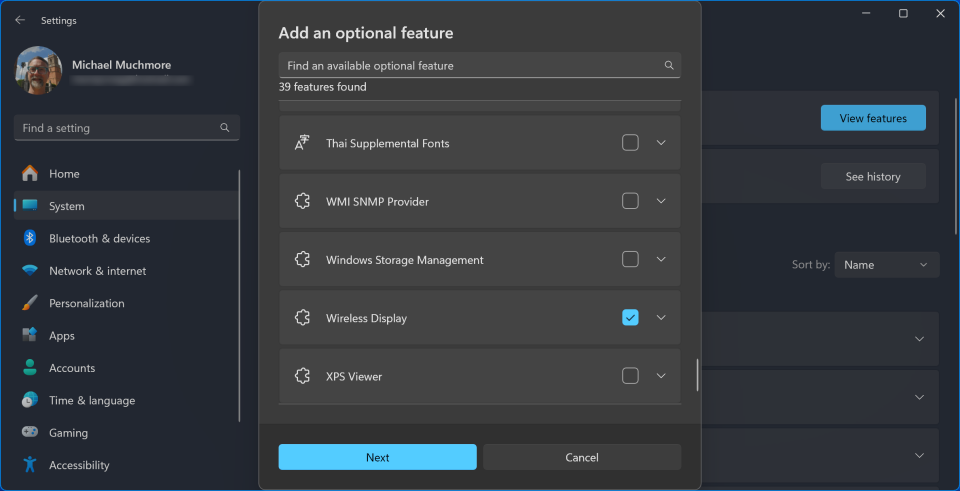The height and width of the screenshot is (491, 960).
Task: Click the Personalization paintbrush icon
Action: tap(29, 303)
